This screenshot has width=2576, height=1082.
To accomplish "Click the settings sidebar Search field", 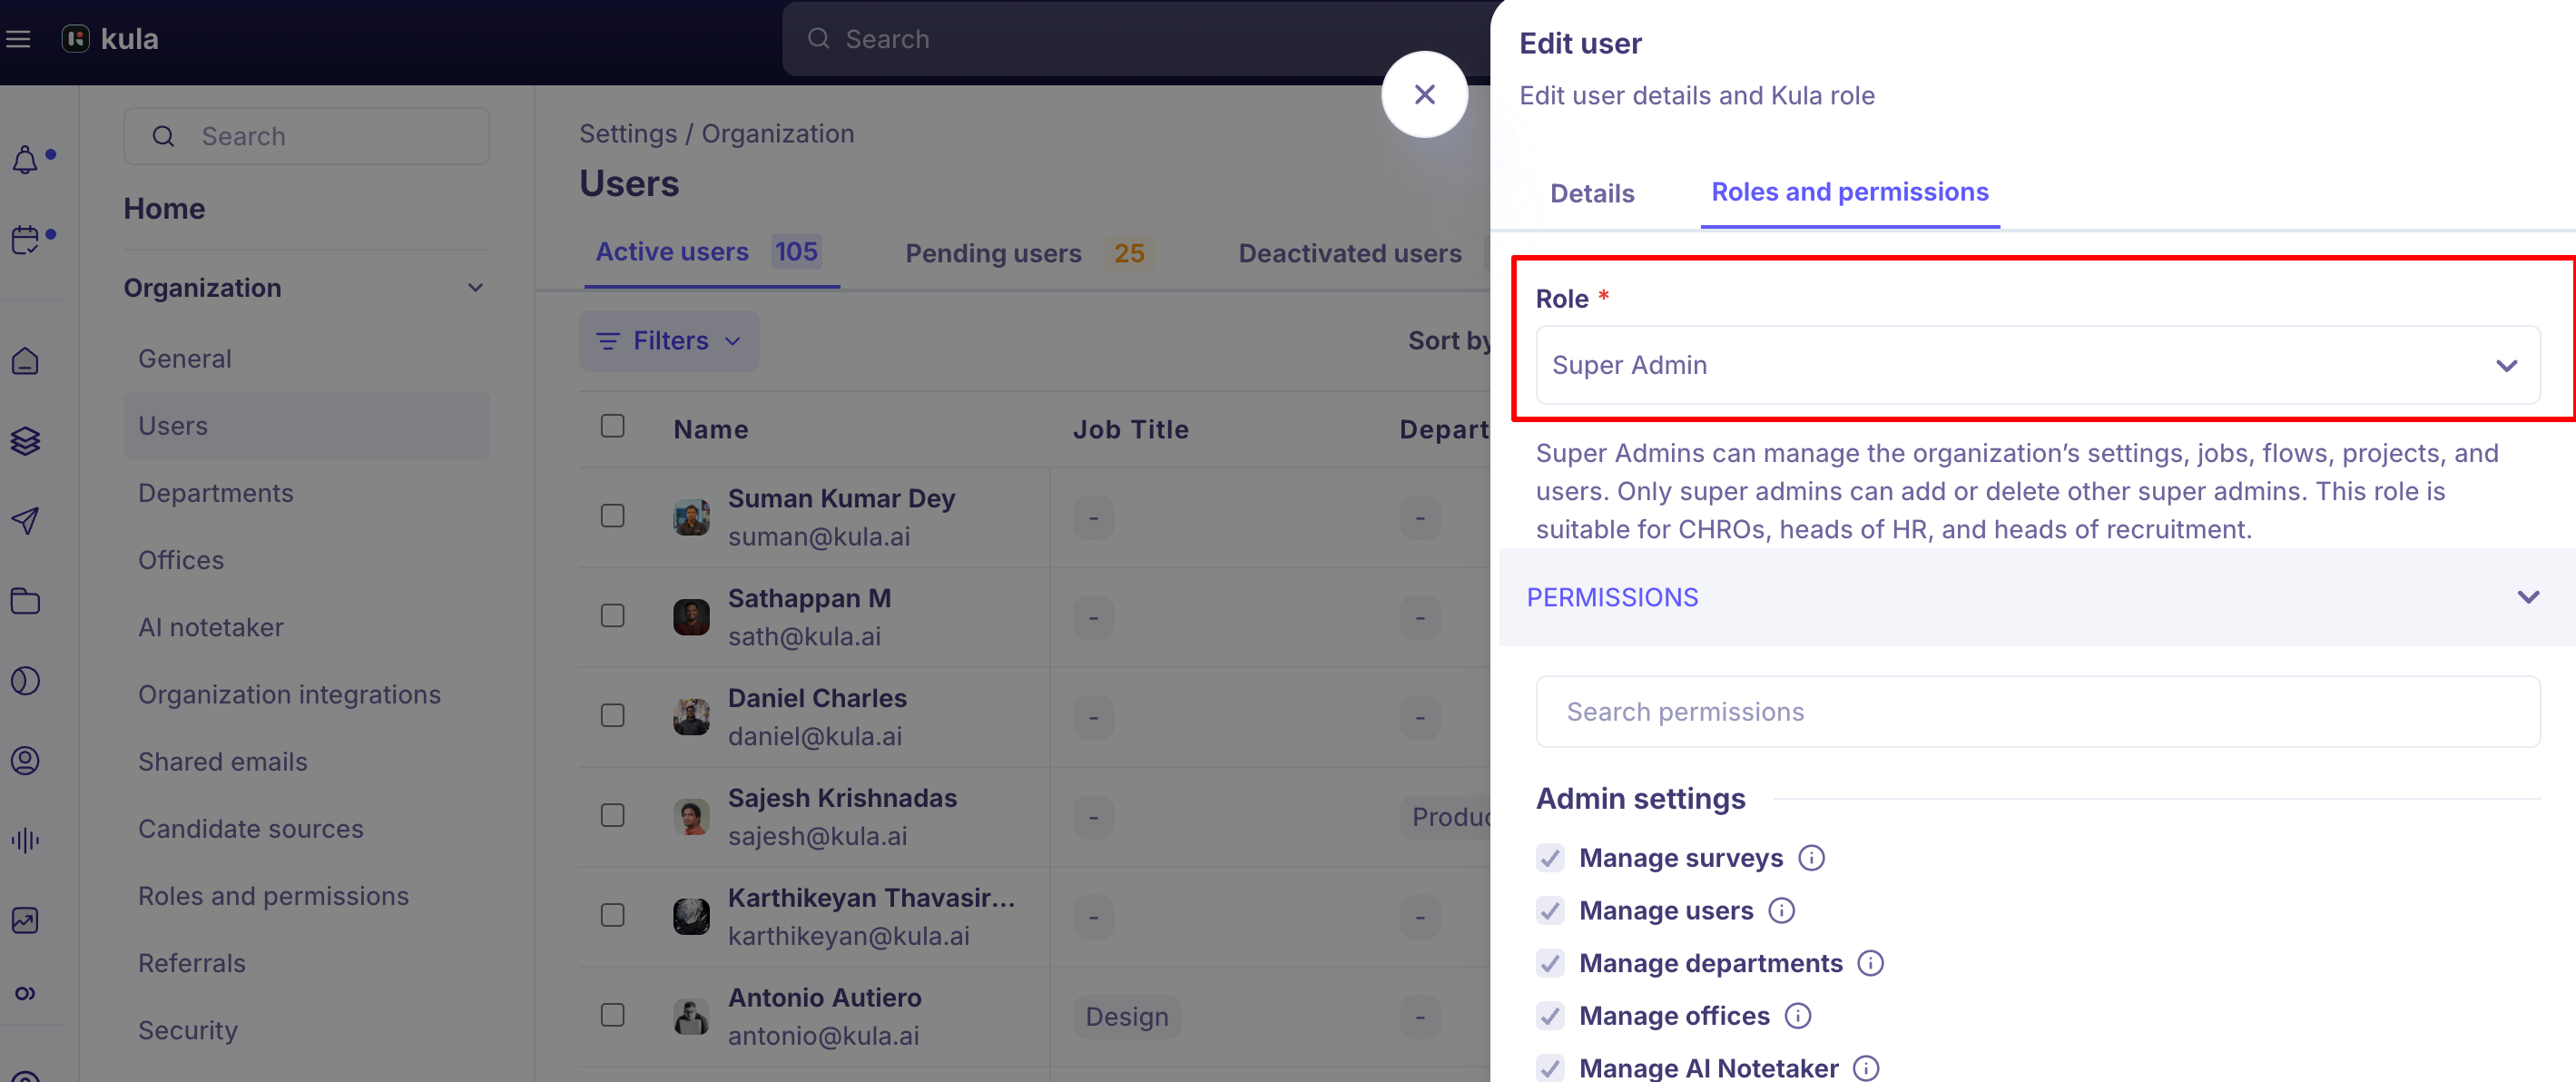I will (x=306, y=136).
